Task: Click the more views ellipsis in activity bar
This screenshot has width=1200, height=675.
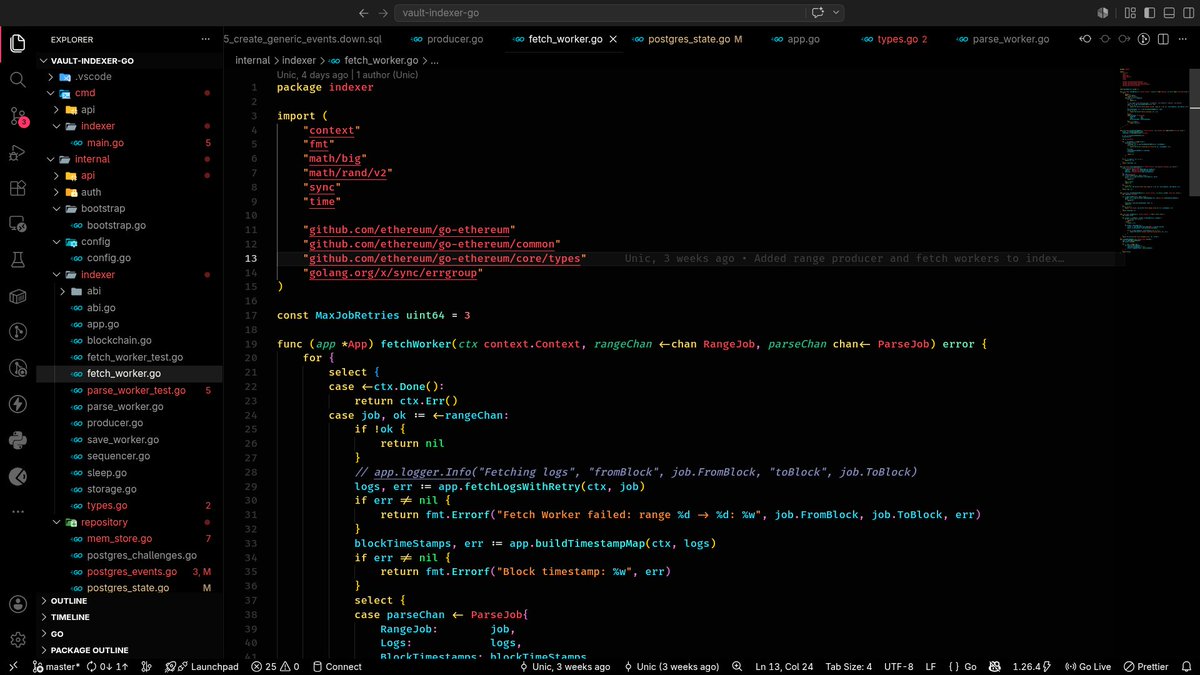Action: [x=17, y=511]
